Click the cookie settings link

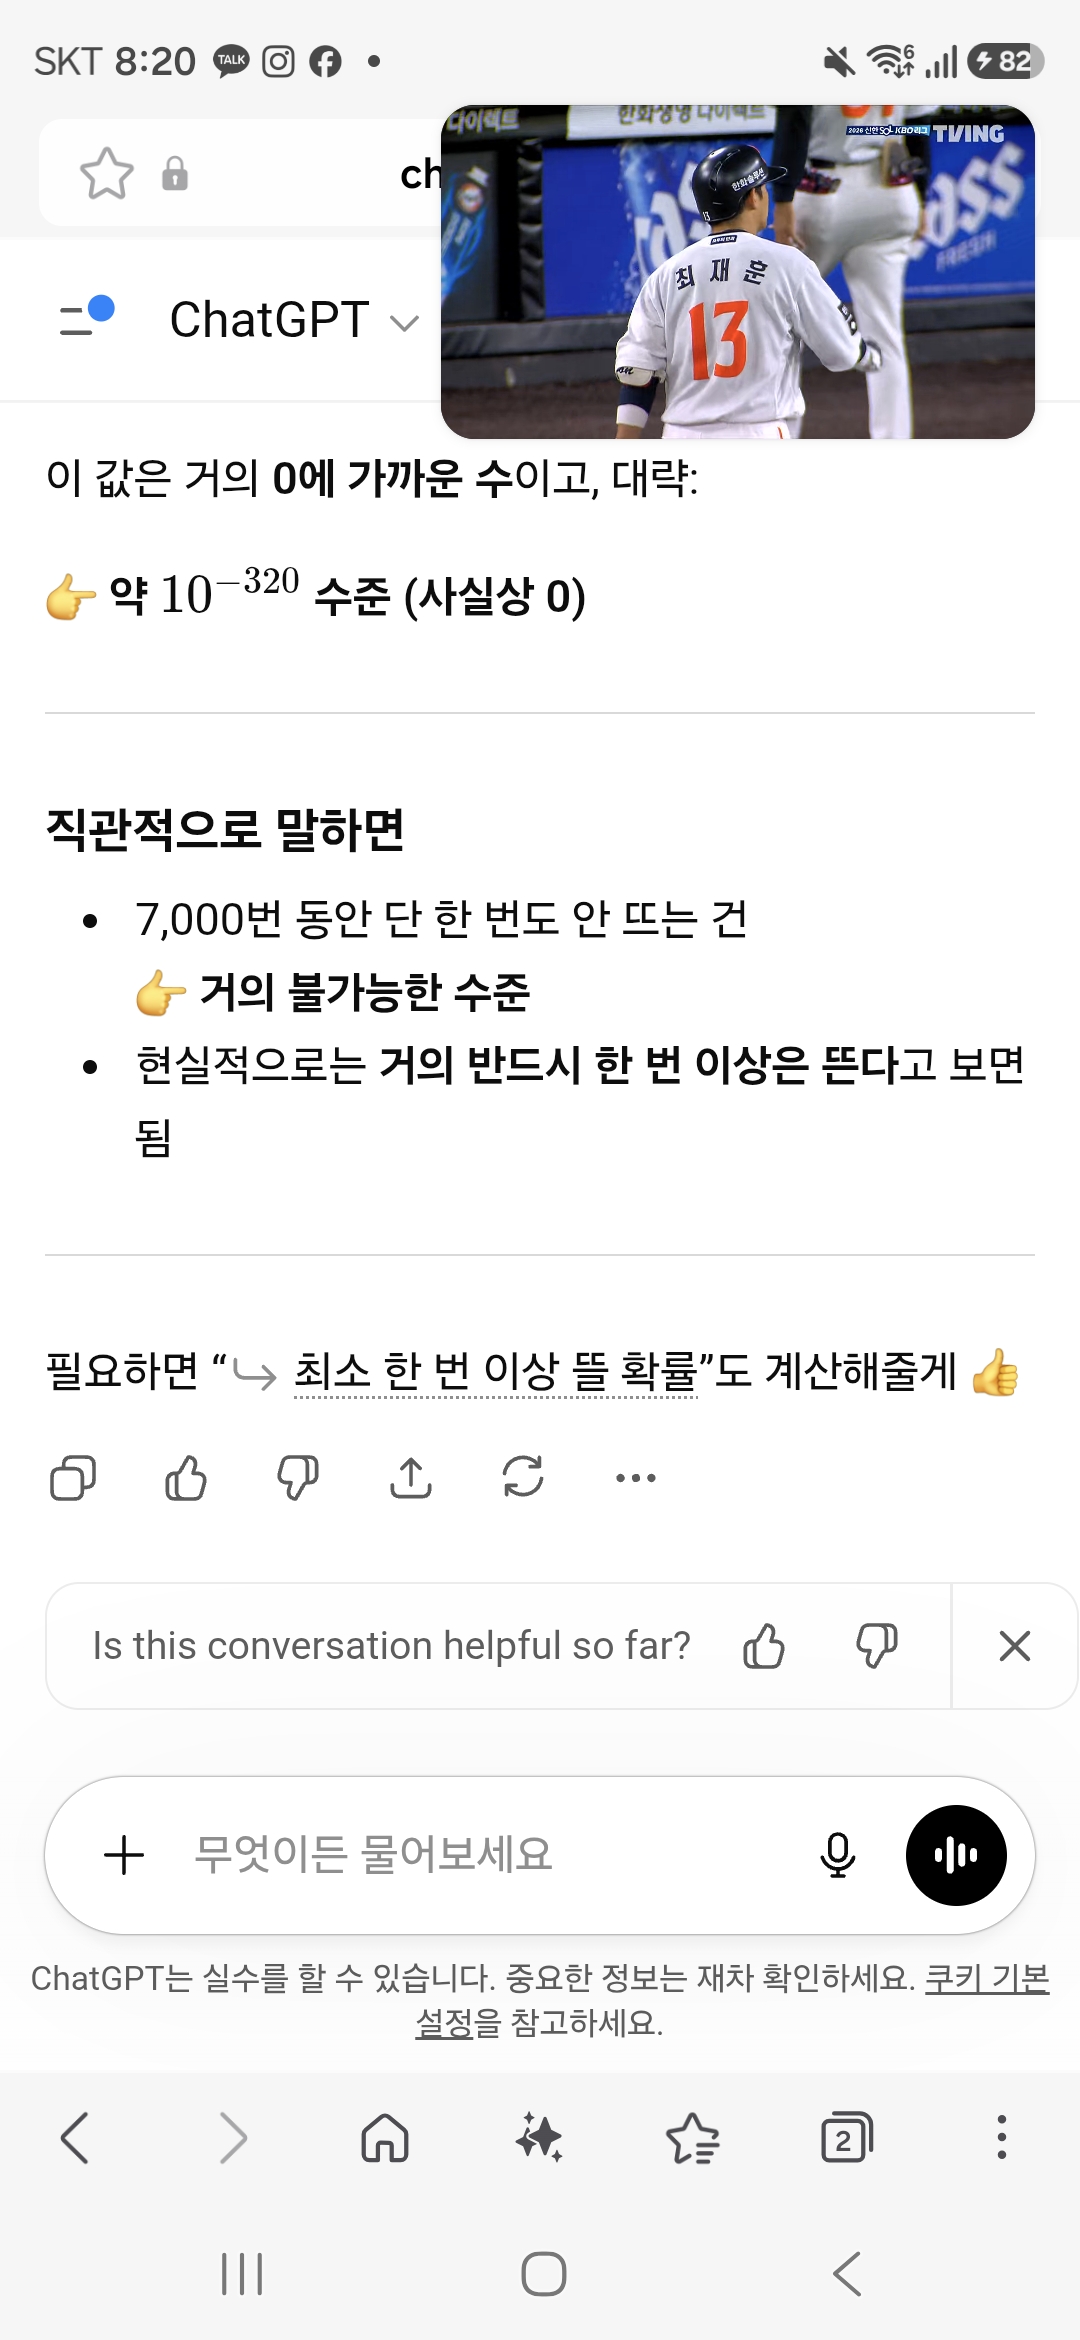coord(986,1978)
